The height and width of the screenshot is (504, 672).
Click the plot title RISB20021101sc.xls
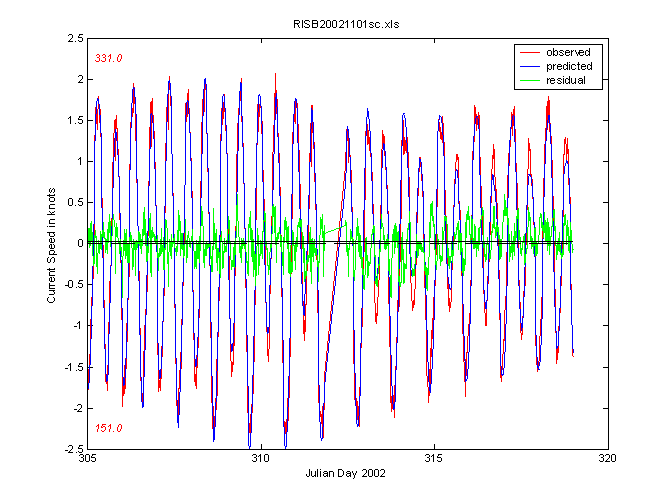pos(347,23)
